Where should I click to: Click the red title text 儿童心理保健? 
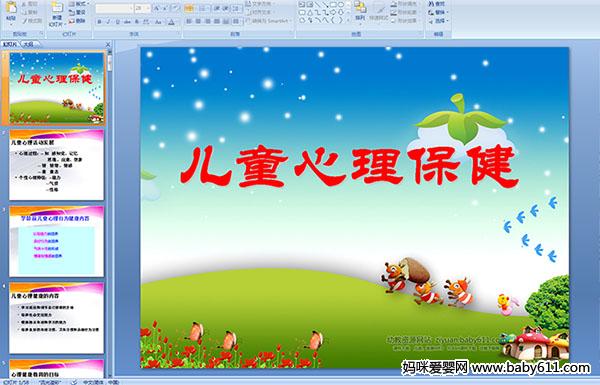(x=349, y=167)
